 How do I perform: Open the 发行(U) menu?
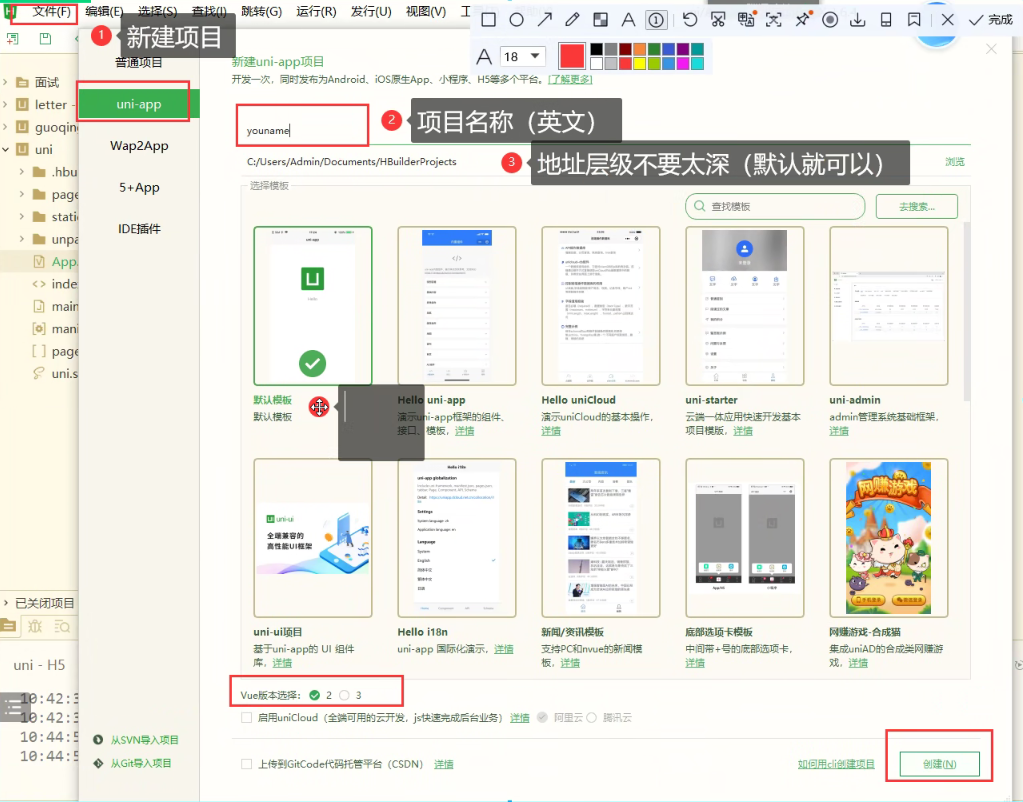pyautogui.click(x=371, y=12)
